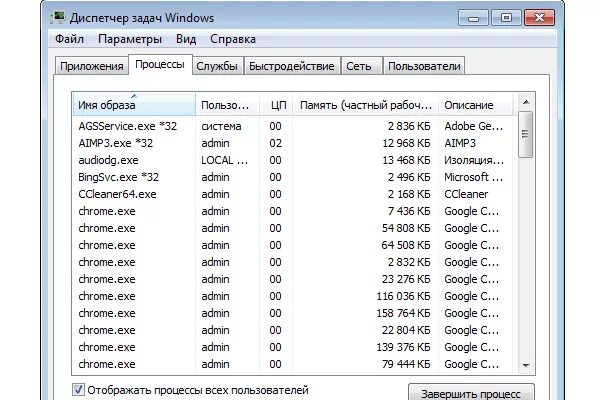
Task: Click the 'Adobe Ge...' description cell
Action: (474, 126)
